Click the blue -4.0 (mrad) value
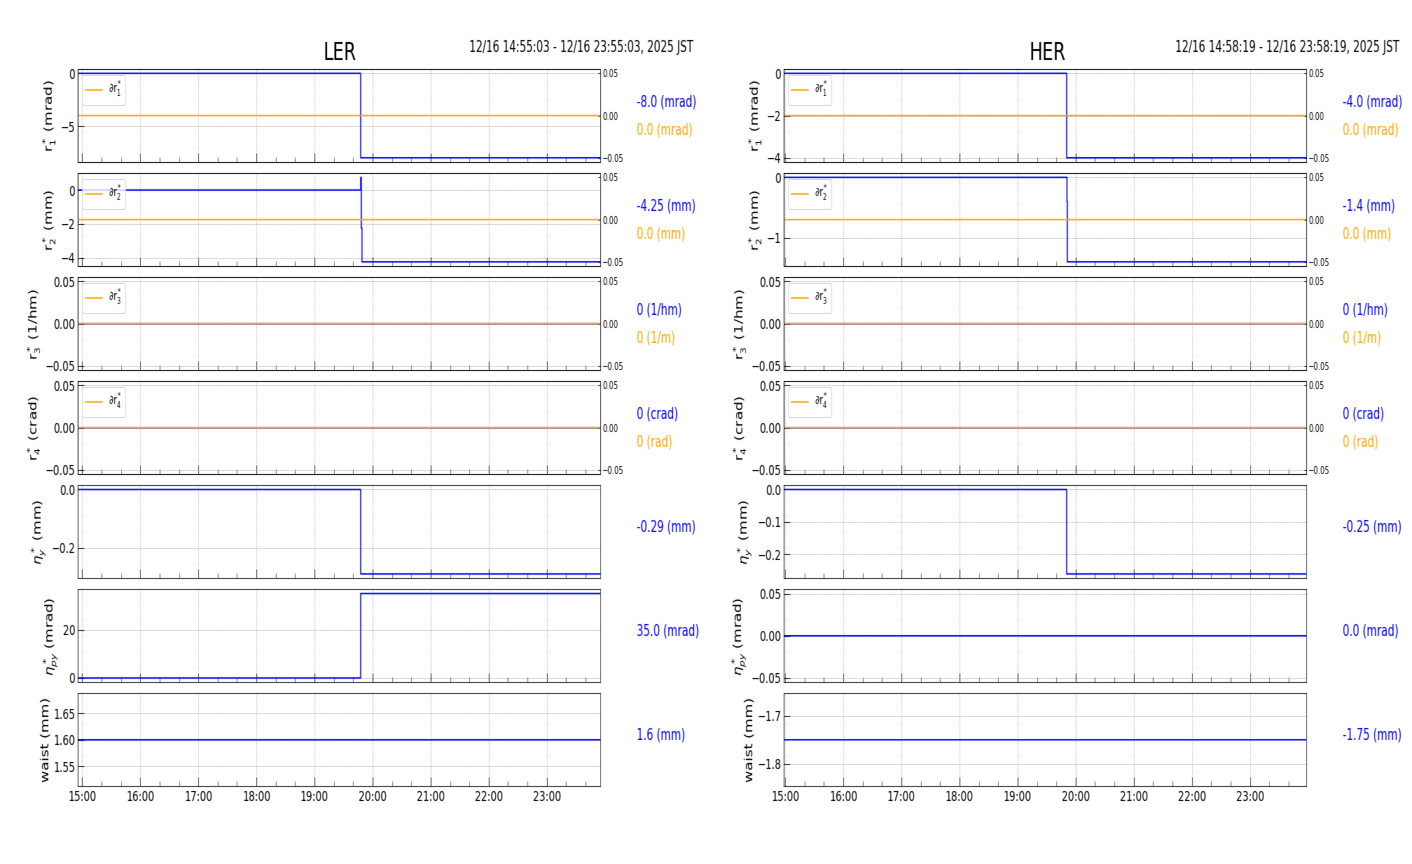This screenshot has height=864, width=1412. (1372, 102)
